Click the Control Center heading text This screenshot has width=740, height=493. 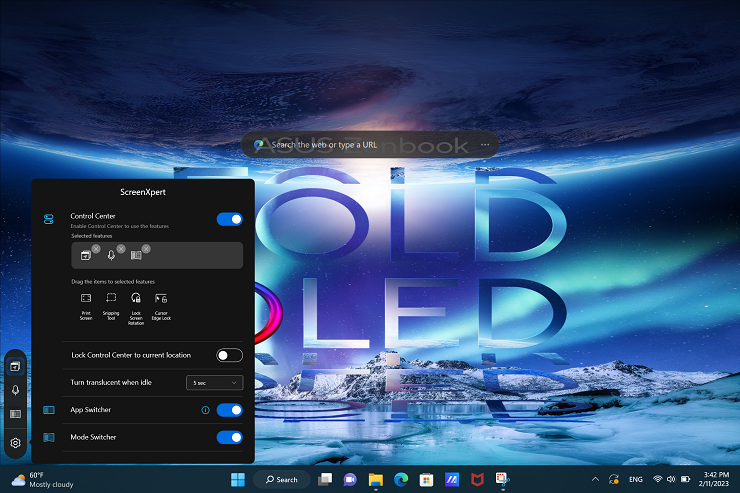pyautogui.click(x=93, y=216)
